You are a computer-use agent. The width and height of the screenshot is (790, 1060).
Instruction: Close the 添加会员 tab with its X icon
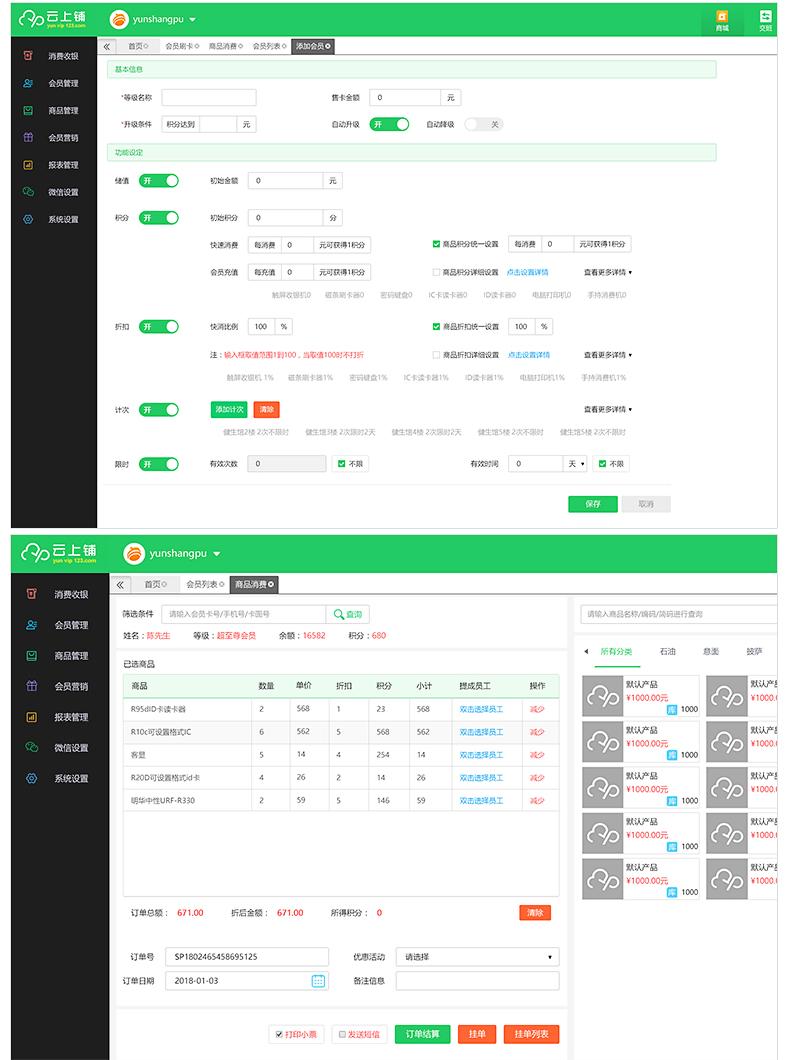[328, 46]
